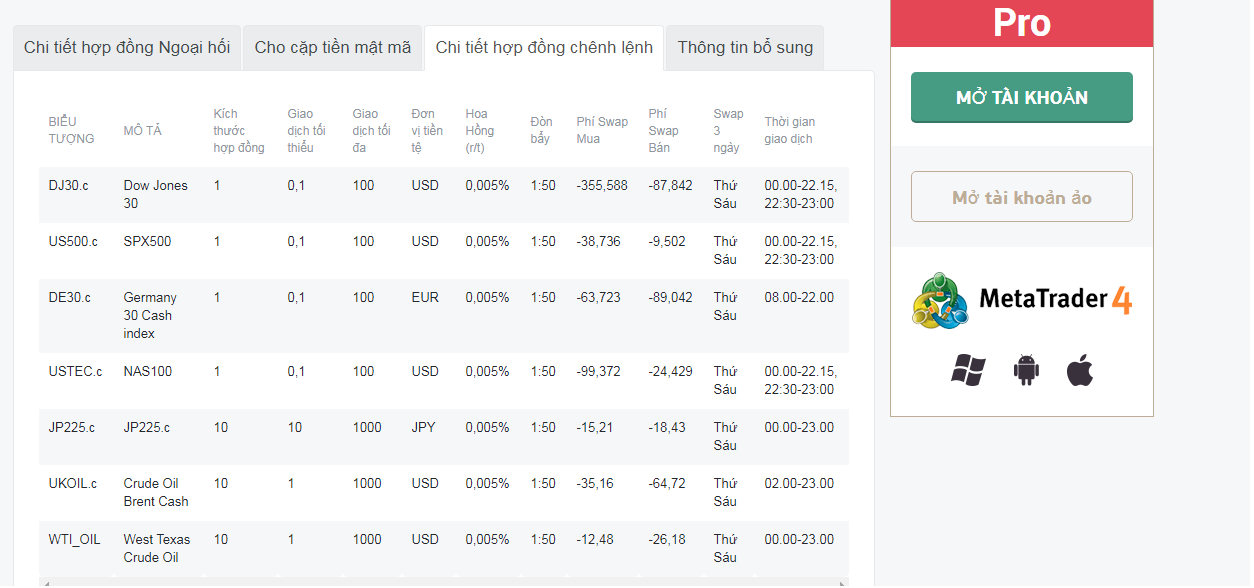Click the UKOIL.c symbol cell
The height and width of the screenshot is (588, 1254).
[x=73, y=483]
